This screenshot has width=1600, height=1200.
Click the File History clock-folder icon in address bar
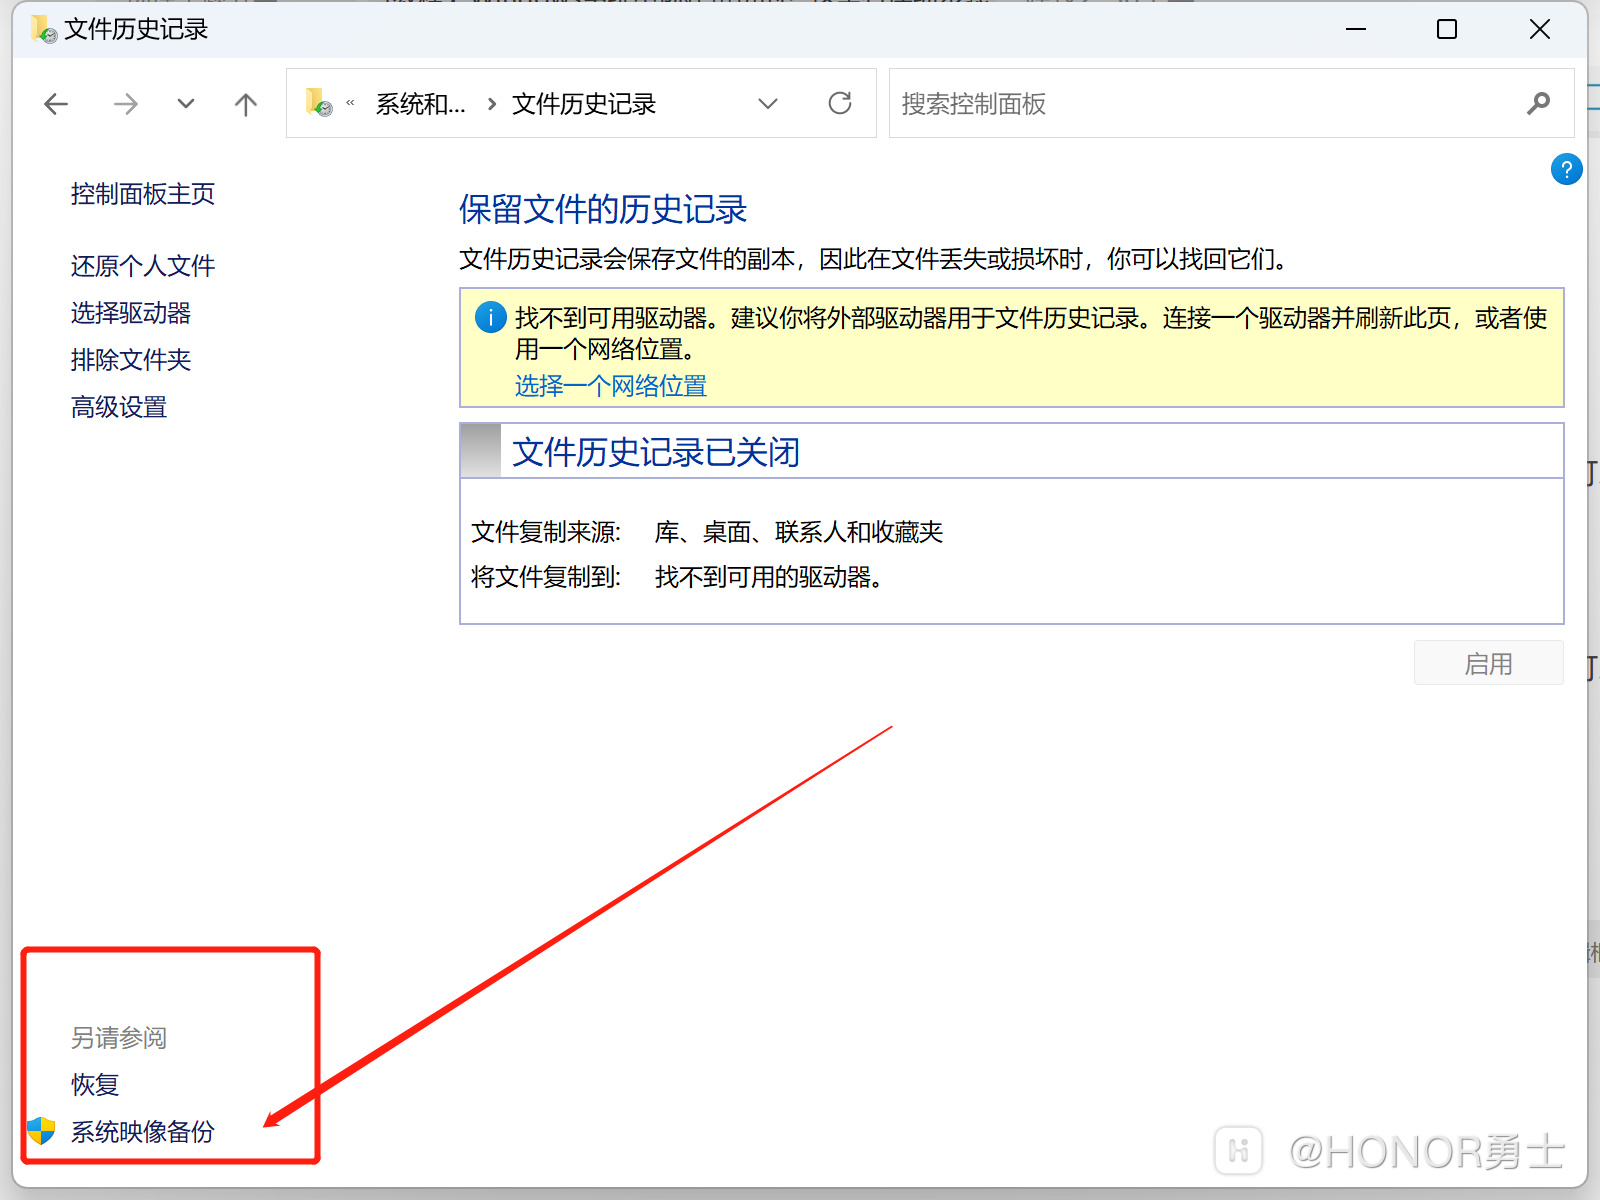coord(317,103)
